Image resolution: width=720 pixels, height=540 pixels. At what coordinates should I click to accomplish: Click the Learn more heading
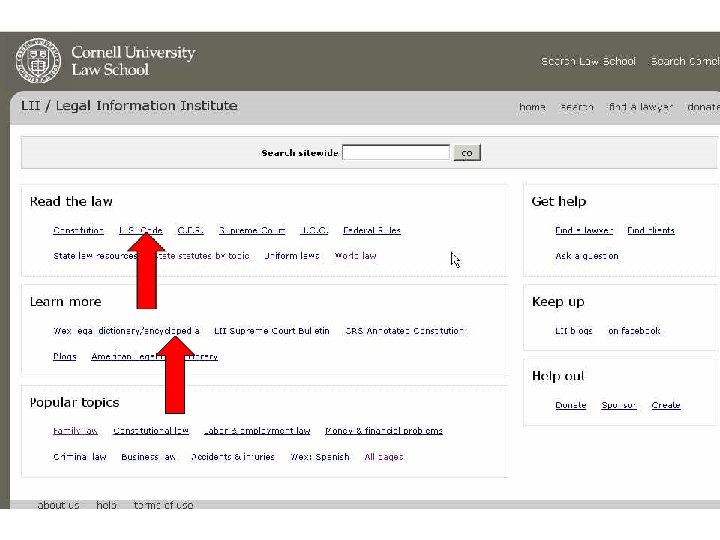[66, 302]
